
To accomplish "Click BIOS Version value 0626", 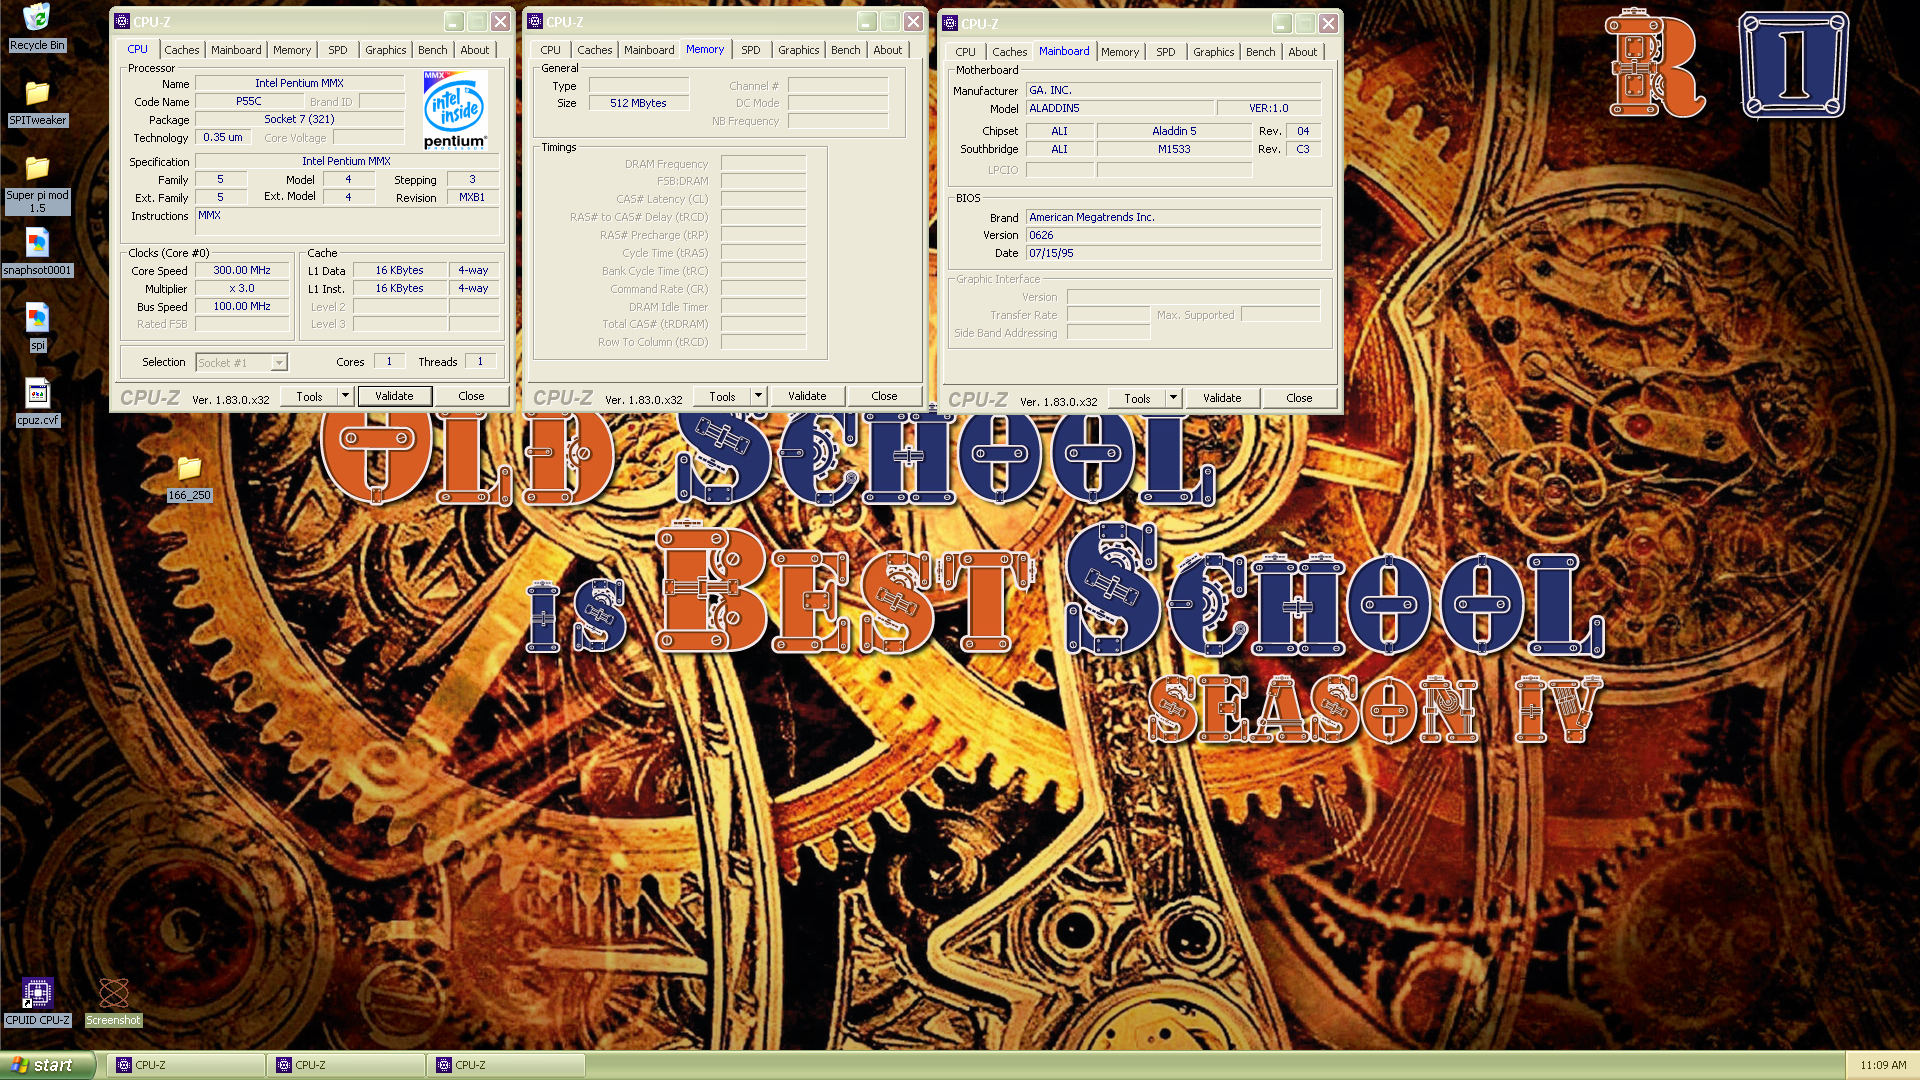I will coord(1173,235).
